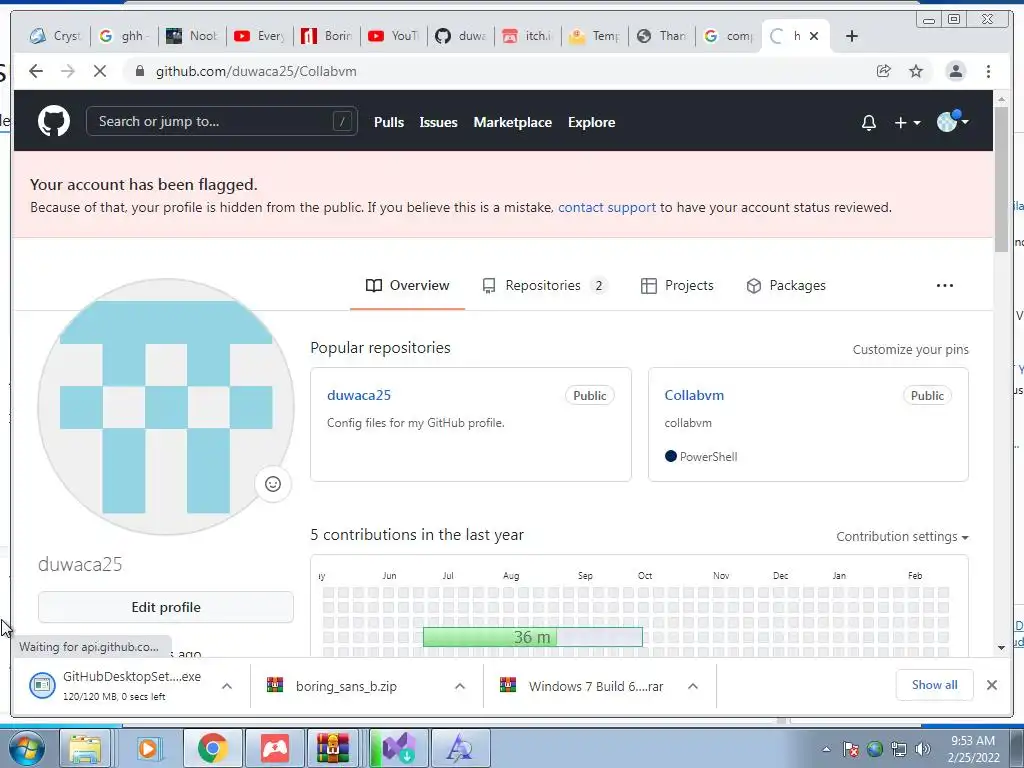1024x768 pixels.
Task: Open Windows Explorer from taskbar
Action: tap(85, 748)
